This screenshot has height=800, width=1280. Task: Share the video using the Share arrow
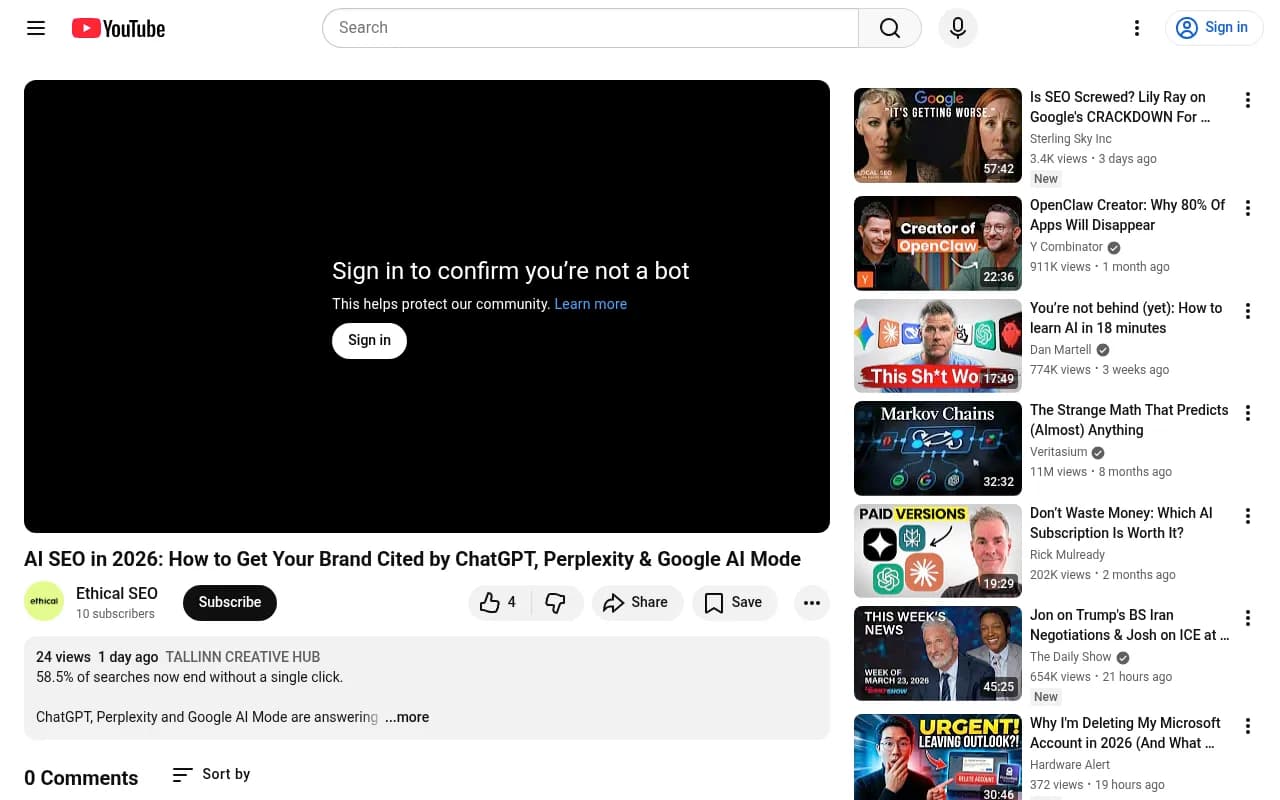637,602
